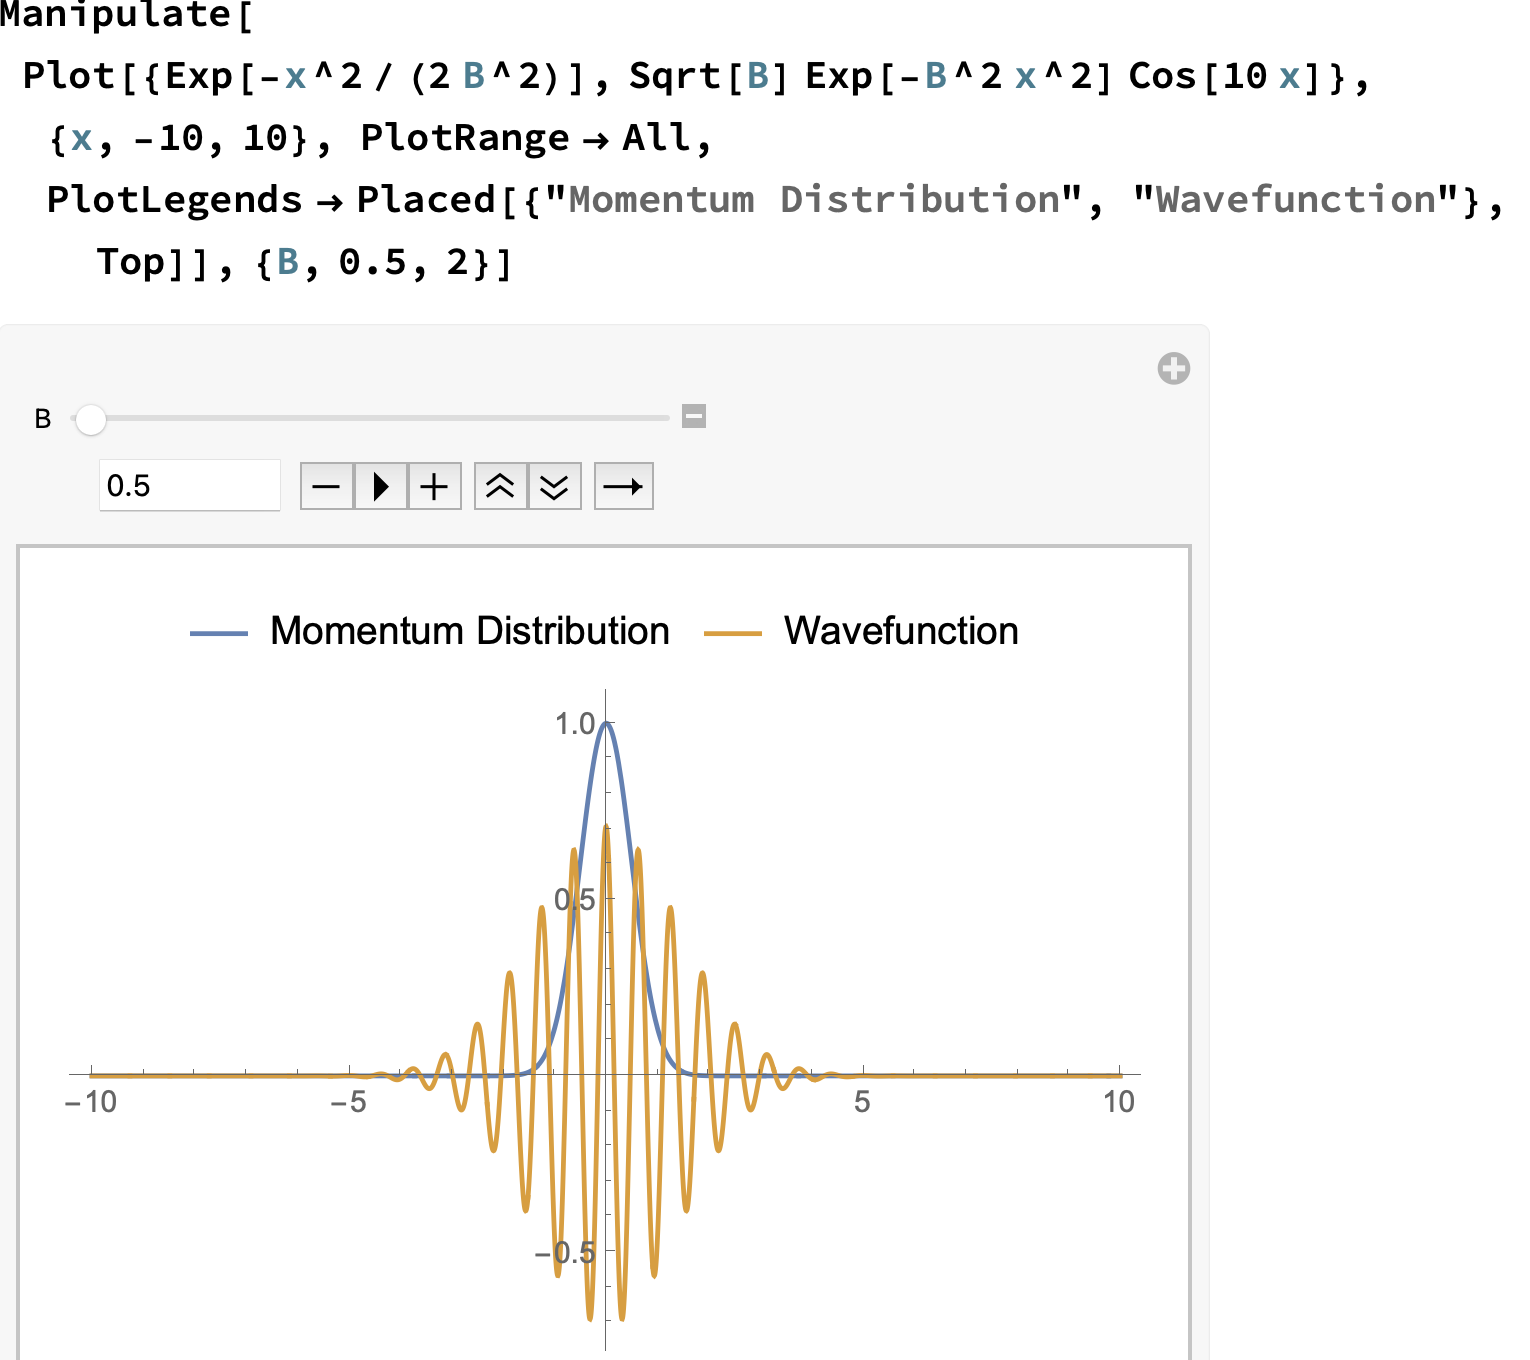Click the -10 tick label on x-axis
Viewport: 1530px width, 1360px height.
click(91, 1102)
